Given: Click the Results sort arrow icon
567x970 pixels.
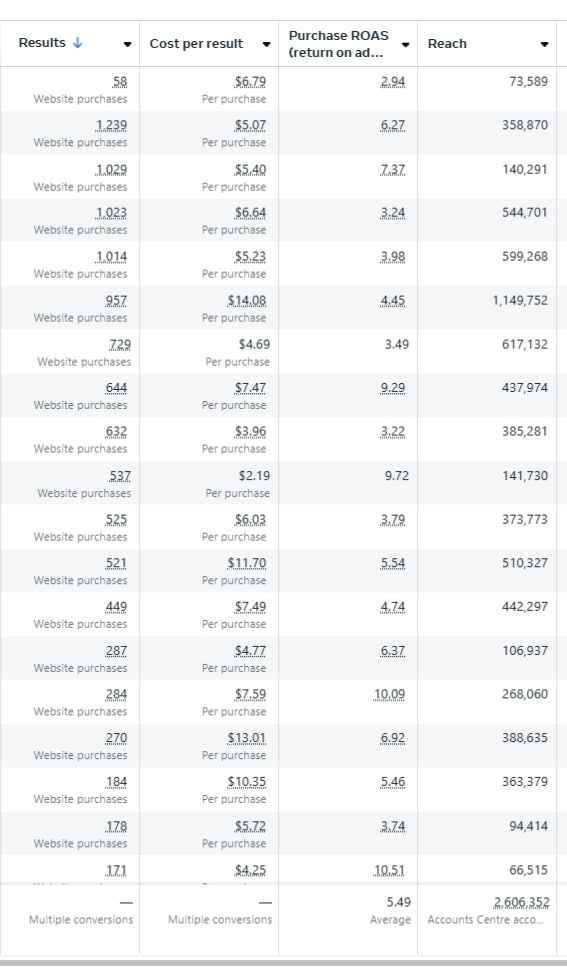Looking at the screenshot, I should click(x=77, y=43).
